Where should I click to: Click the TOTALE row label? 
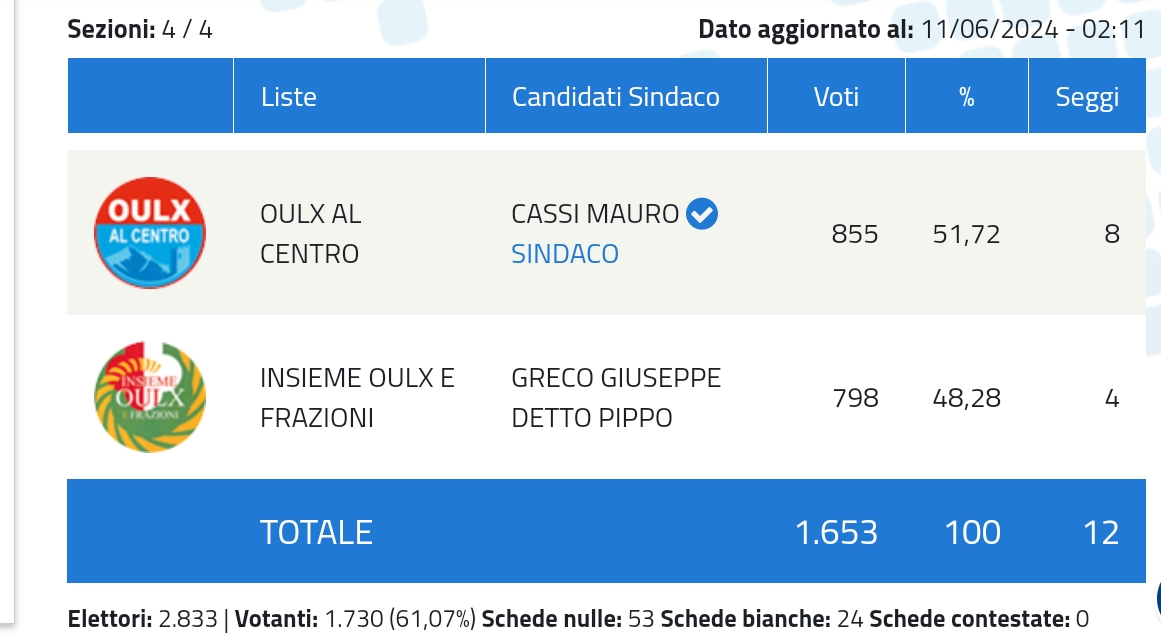(x=316, y=532)
